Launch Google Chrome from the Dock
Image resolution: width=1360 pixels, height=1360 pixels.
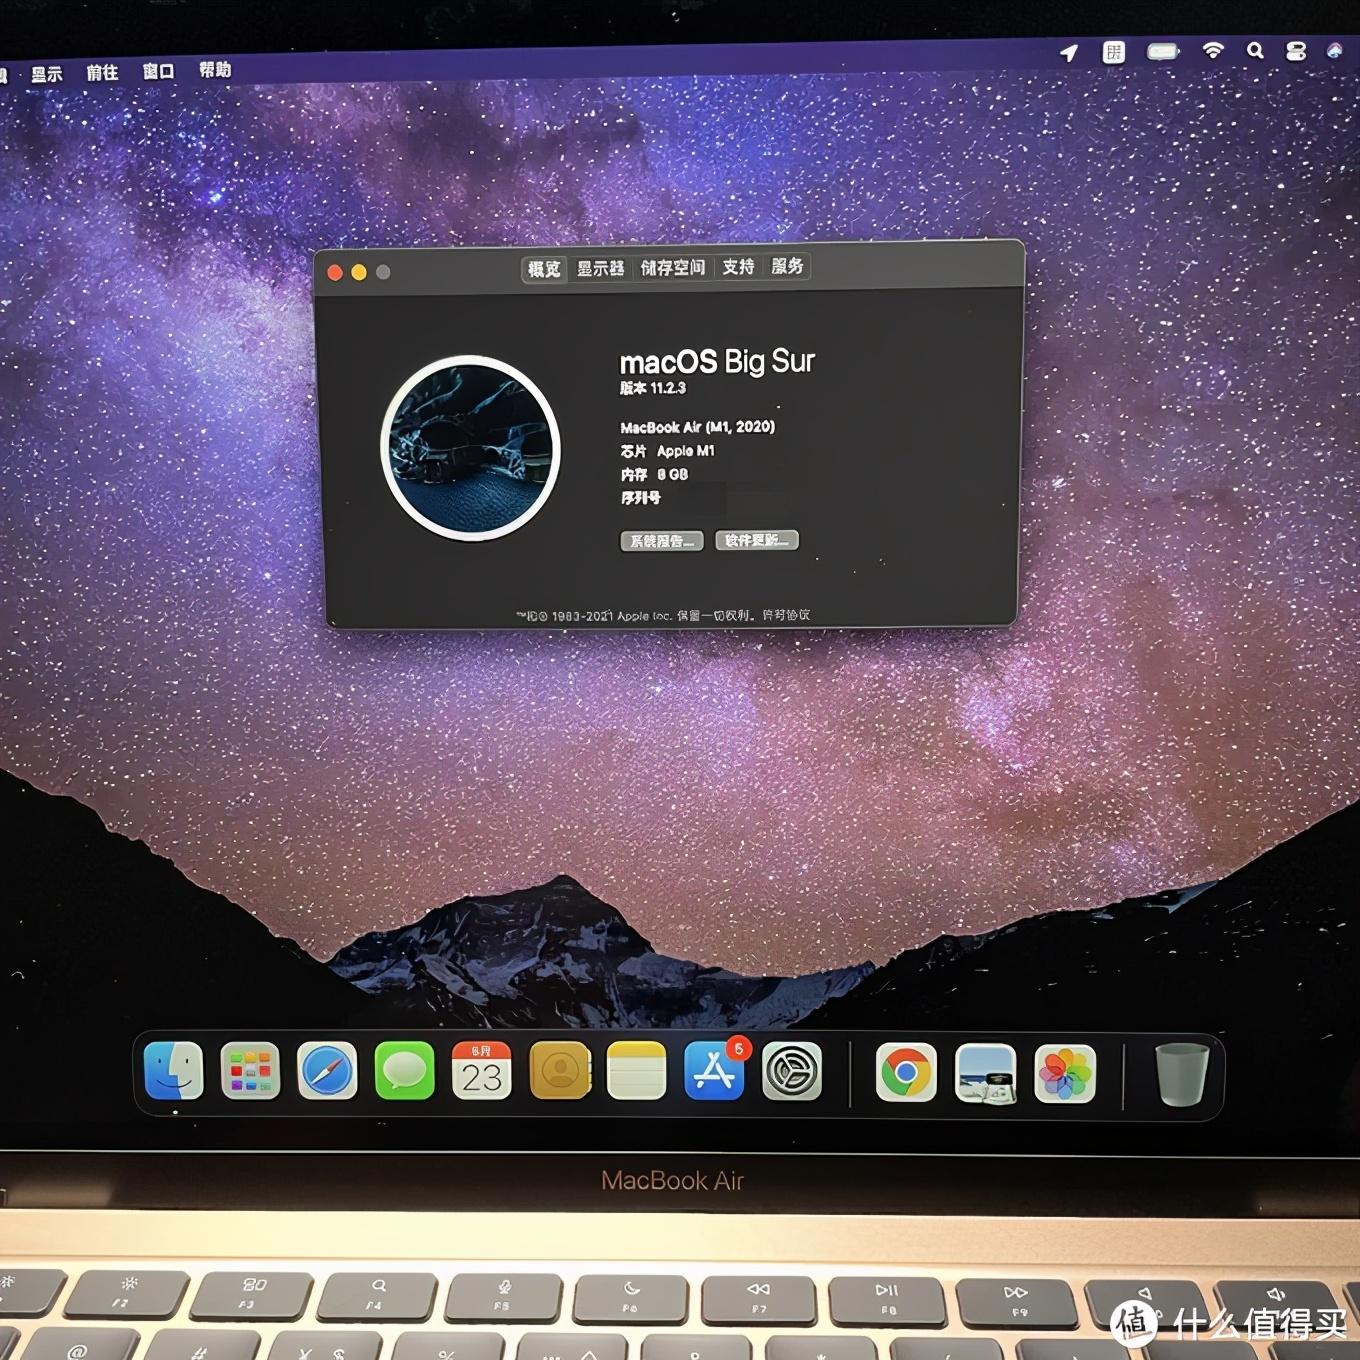(906, 1073)
